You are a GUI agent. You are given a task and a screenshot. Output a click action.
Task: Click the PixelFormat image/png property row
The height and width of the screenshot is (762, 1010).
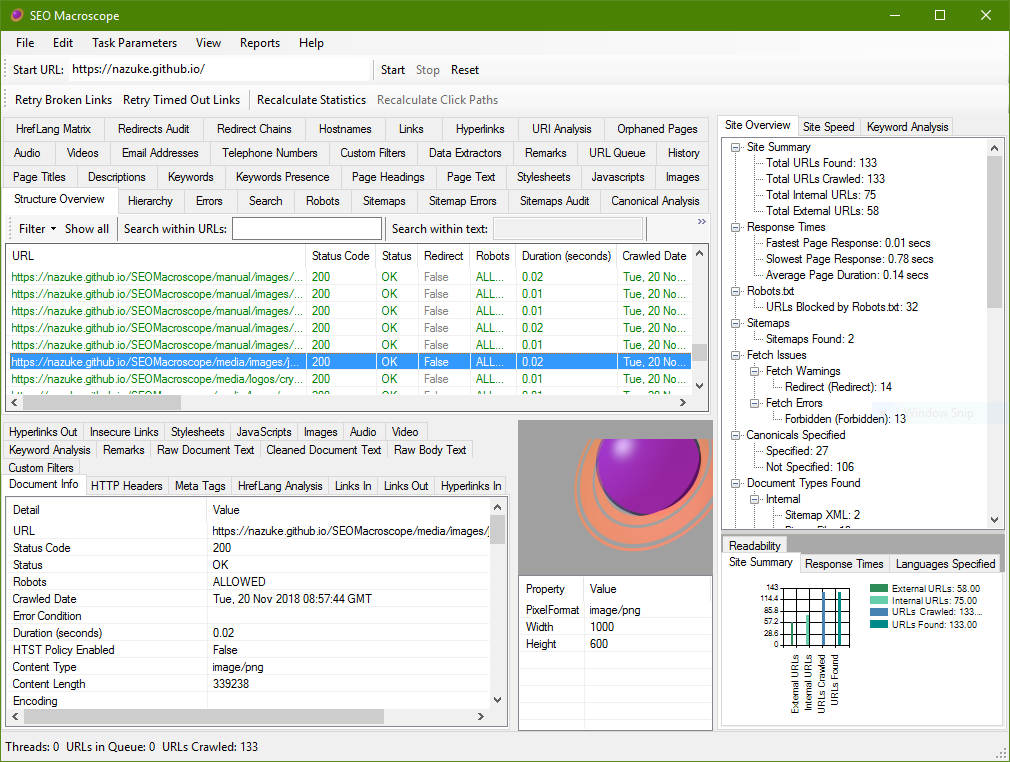615,610
